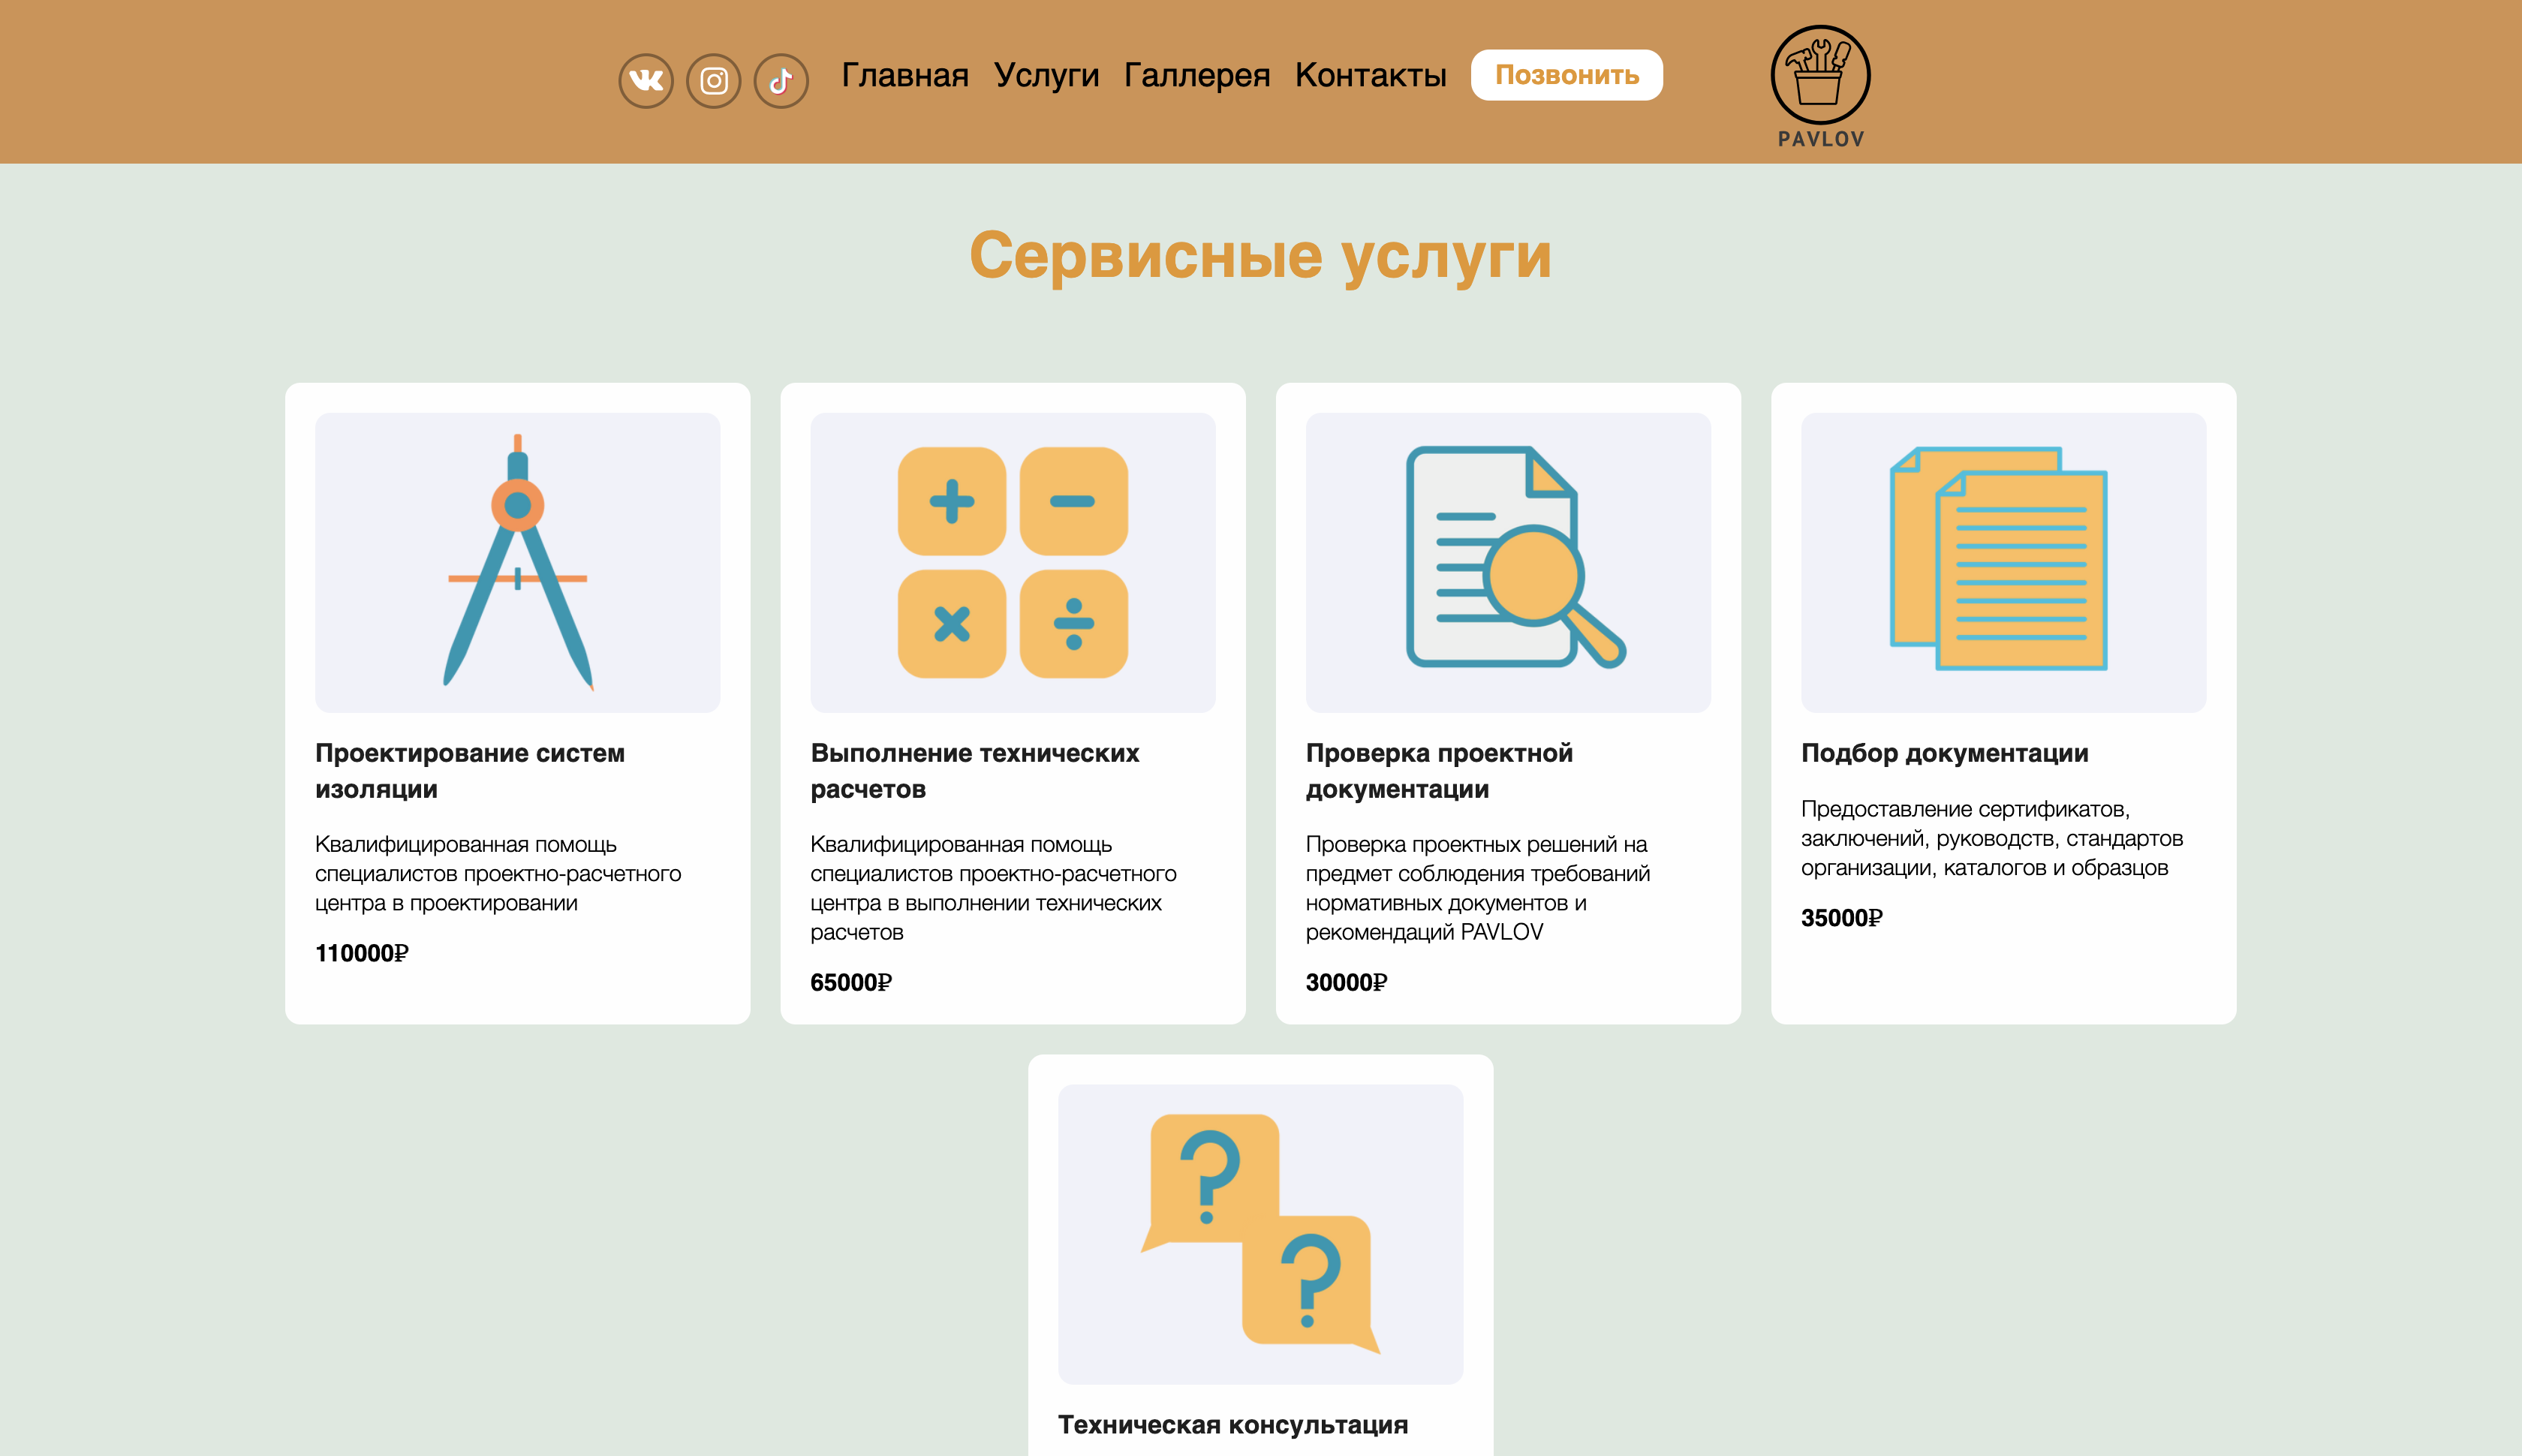Click the price 110000₽
The image size is (2522, 1456).
click(362, 953)
